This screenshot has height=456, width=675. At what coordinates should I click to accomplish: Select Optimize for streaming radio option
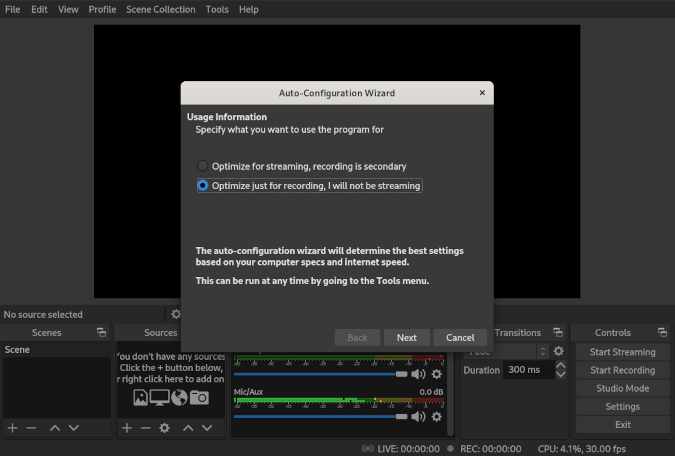coord(203,166)
